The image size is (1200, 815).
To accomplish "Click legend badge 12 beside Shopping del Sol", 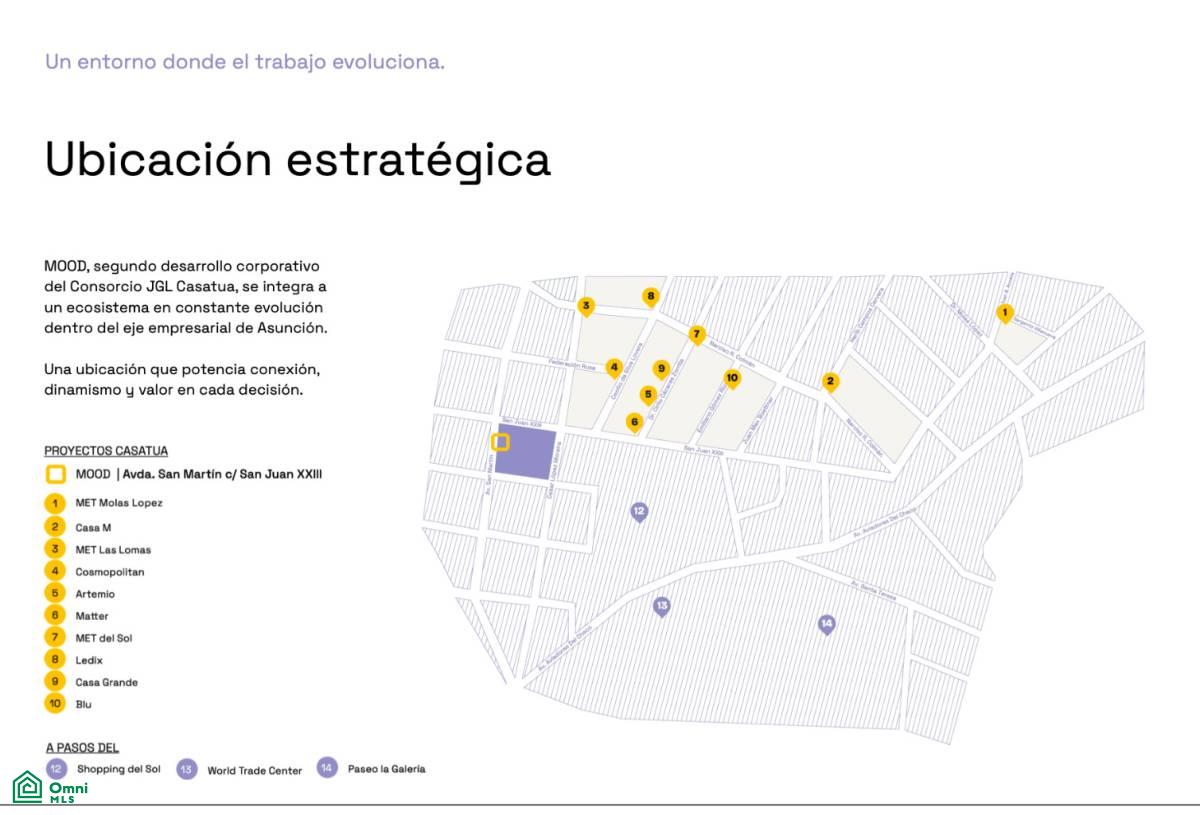I will coord(57,769).
